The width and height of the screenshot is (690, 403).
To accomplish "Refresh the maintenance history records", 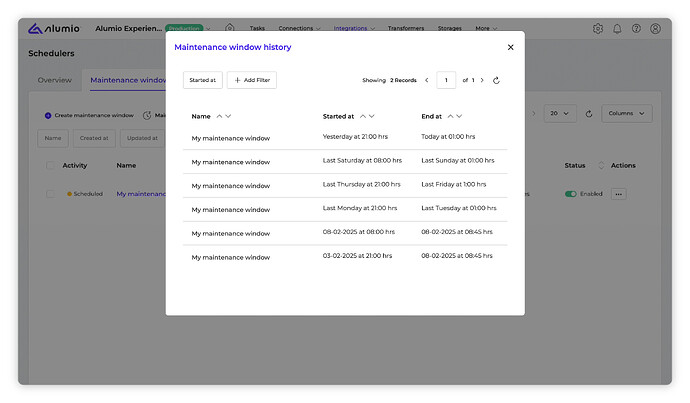I will pos(497,80).
